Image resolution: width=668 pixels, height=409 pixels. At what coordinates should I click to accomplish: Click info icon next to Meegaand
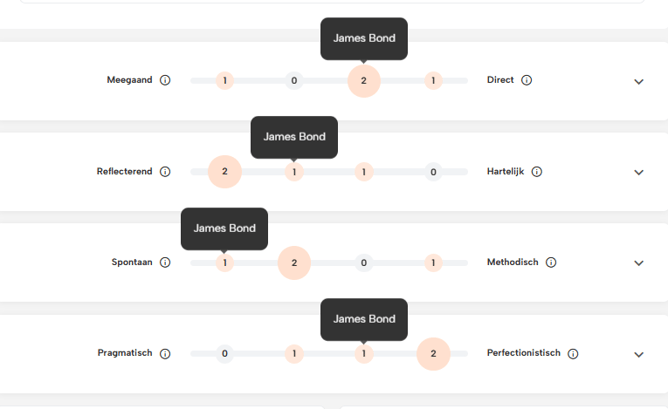[x=165, y=80]
